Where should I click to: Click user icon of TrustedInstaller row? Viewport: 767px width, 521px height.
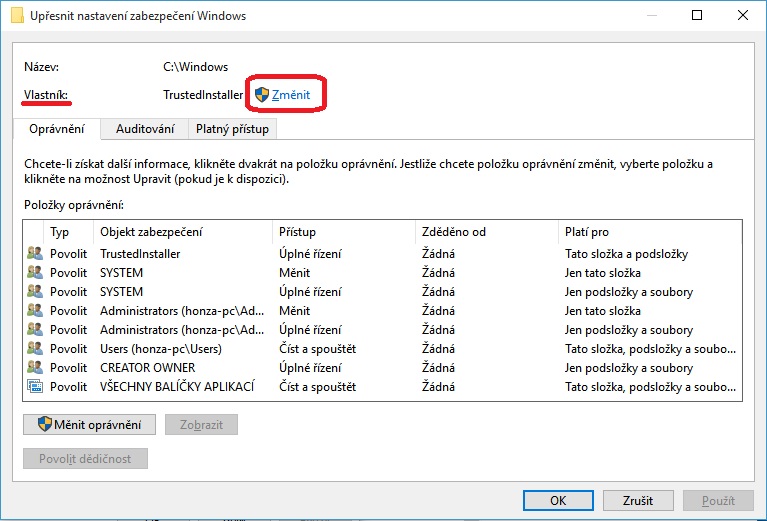(35, 253)
